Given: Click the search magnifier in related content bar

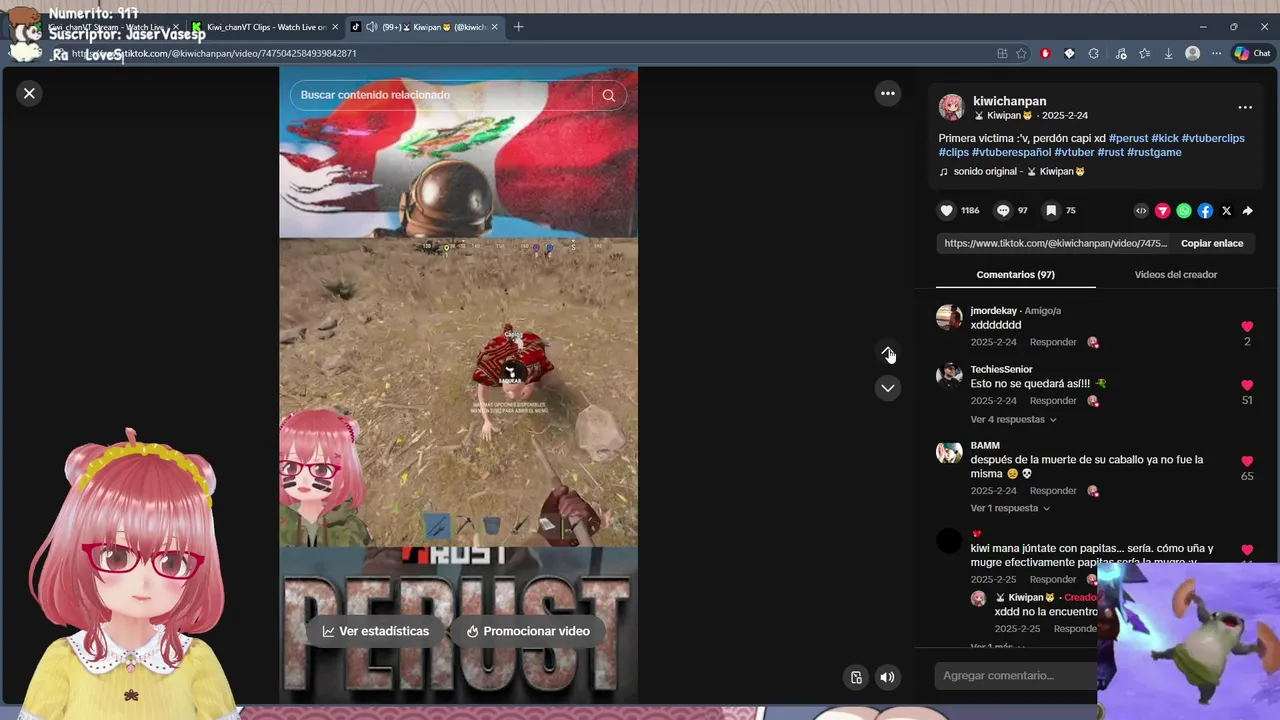Looking at the screenshot, I should tap(608, 95).
